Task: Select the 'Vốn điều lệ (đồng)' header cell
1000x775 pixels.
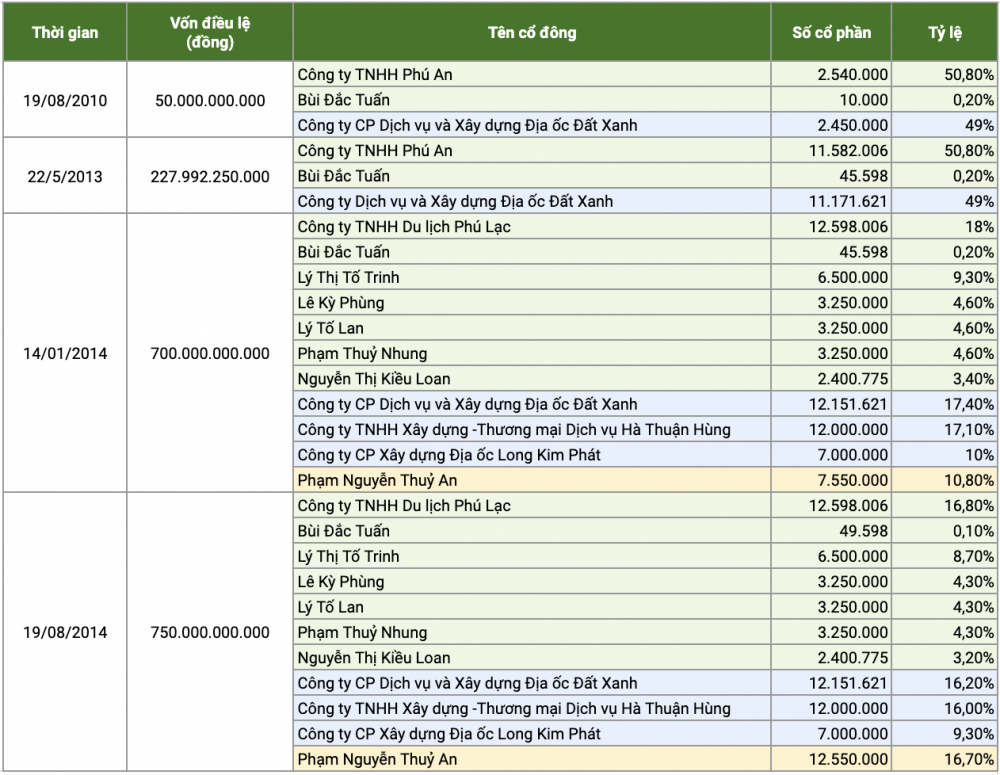Action: point(210,33)
